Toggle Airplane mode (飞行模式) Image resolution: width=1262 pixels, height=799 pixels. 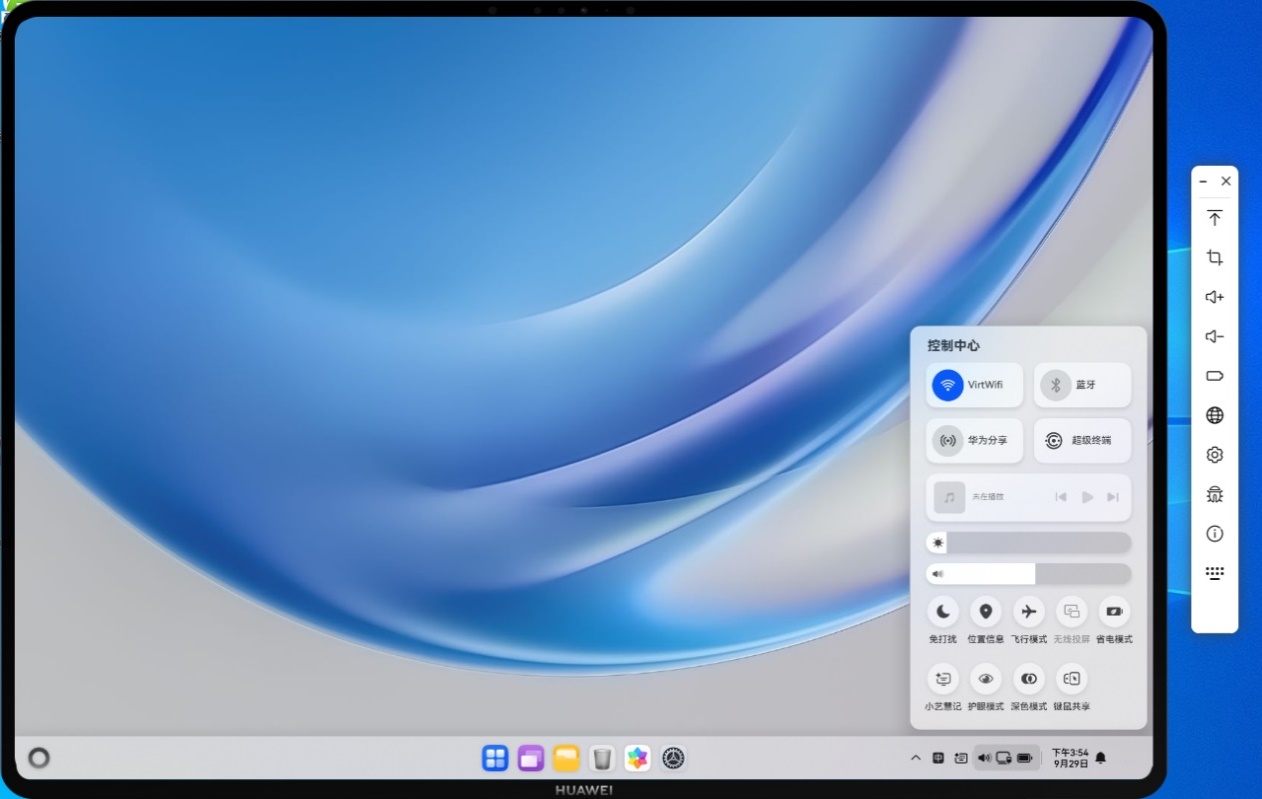point(1029,611)
